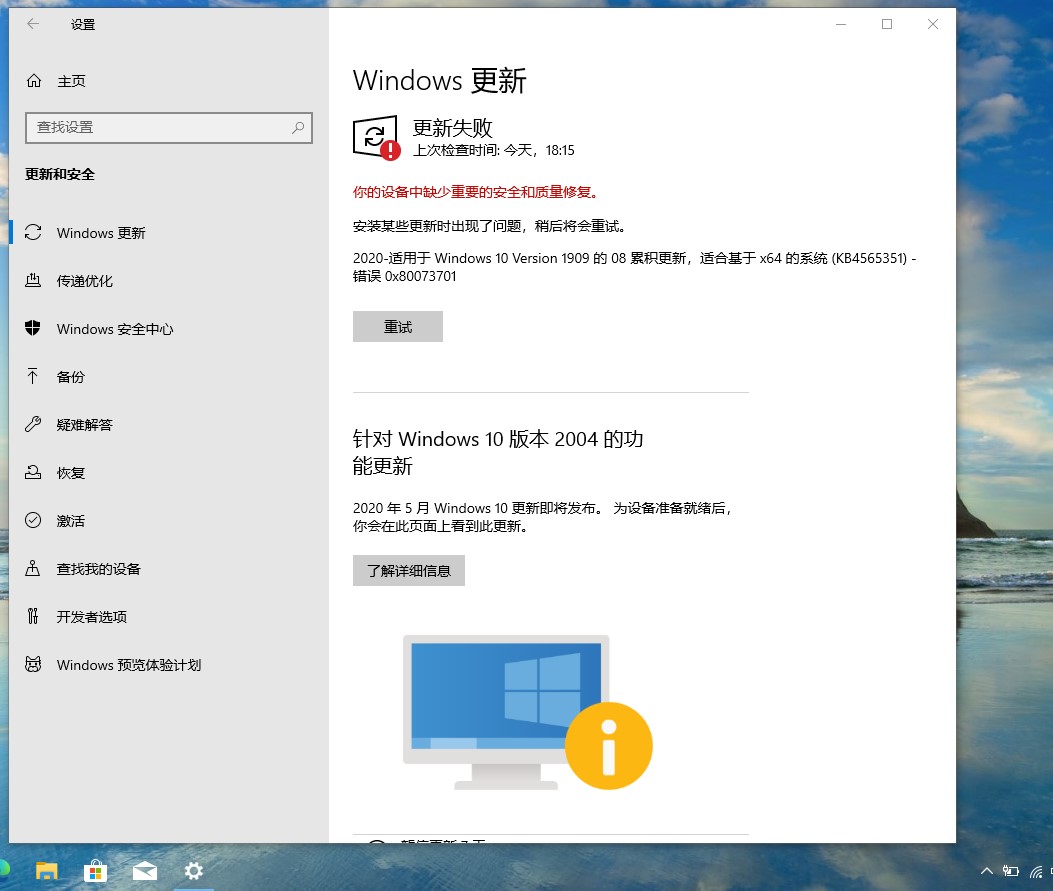The width and height of the screenshot is (1053, 891).
Task: Click the 开发者选项 tools icon
Action: tap(33, 616)
